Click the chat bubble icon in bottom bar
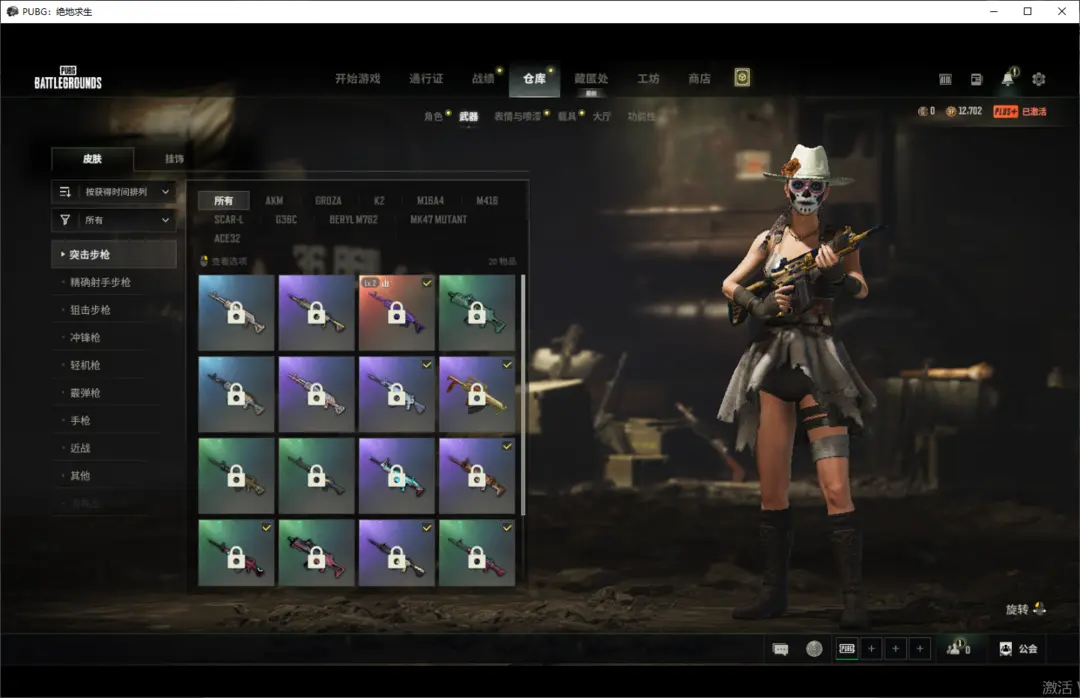The width and height of the screenshot is (1080, 698). tap(781, 649)
